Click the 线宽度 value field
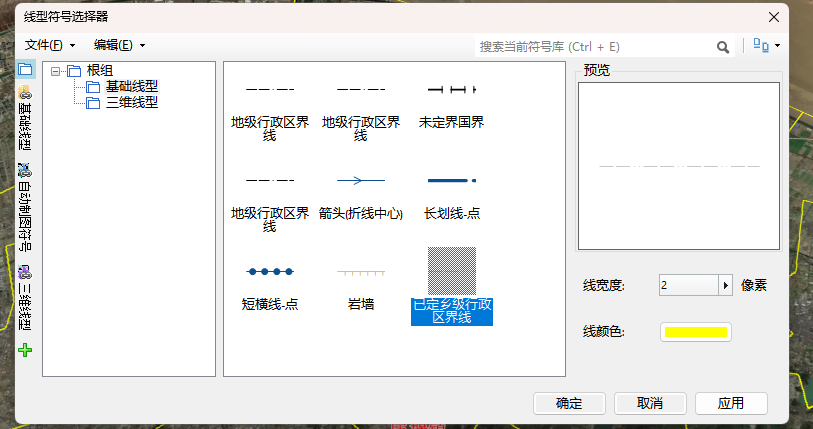The image size is (813, 429). [x=689, y=285]
